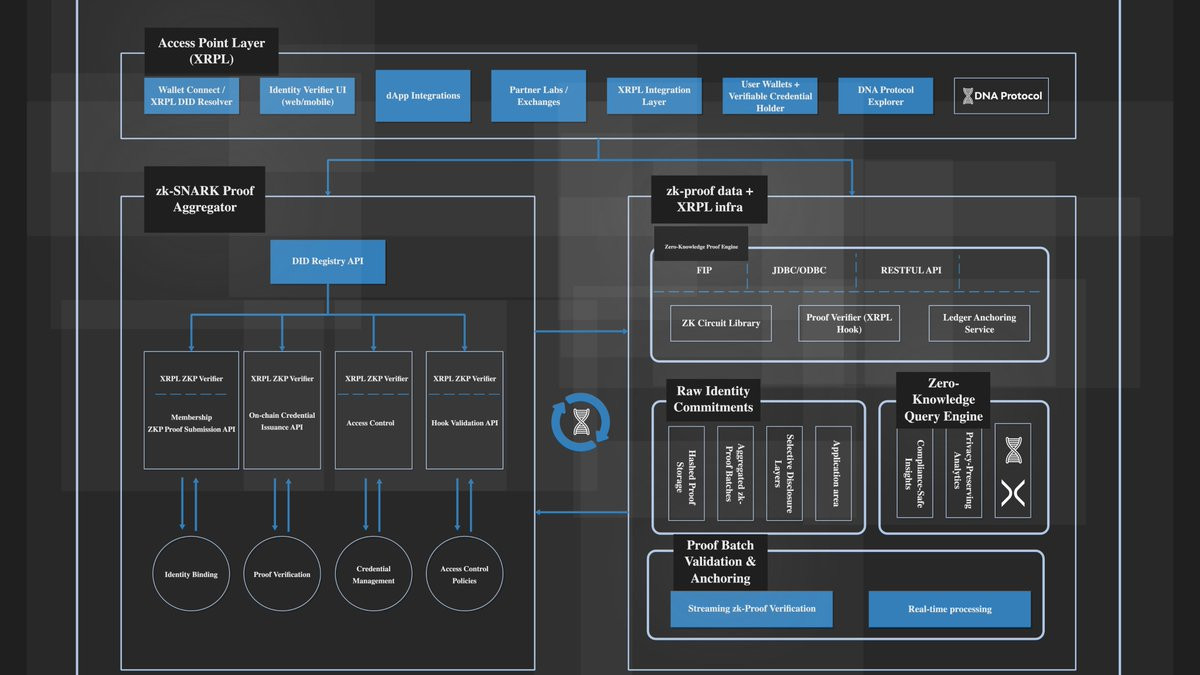Screen dimensions: 1200x675
Task: Select the Real-time processing block
Action: [949, 608]
